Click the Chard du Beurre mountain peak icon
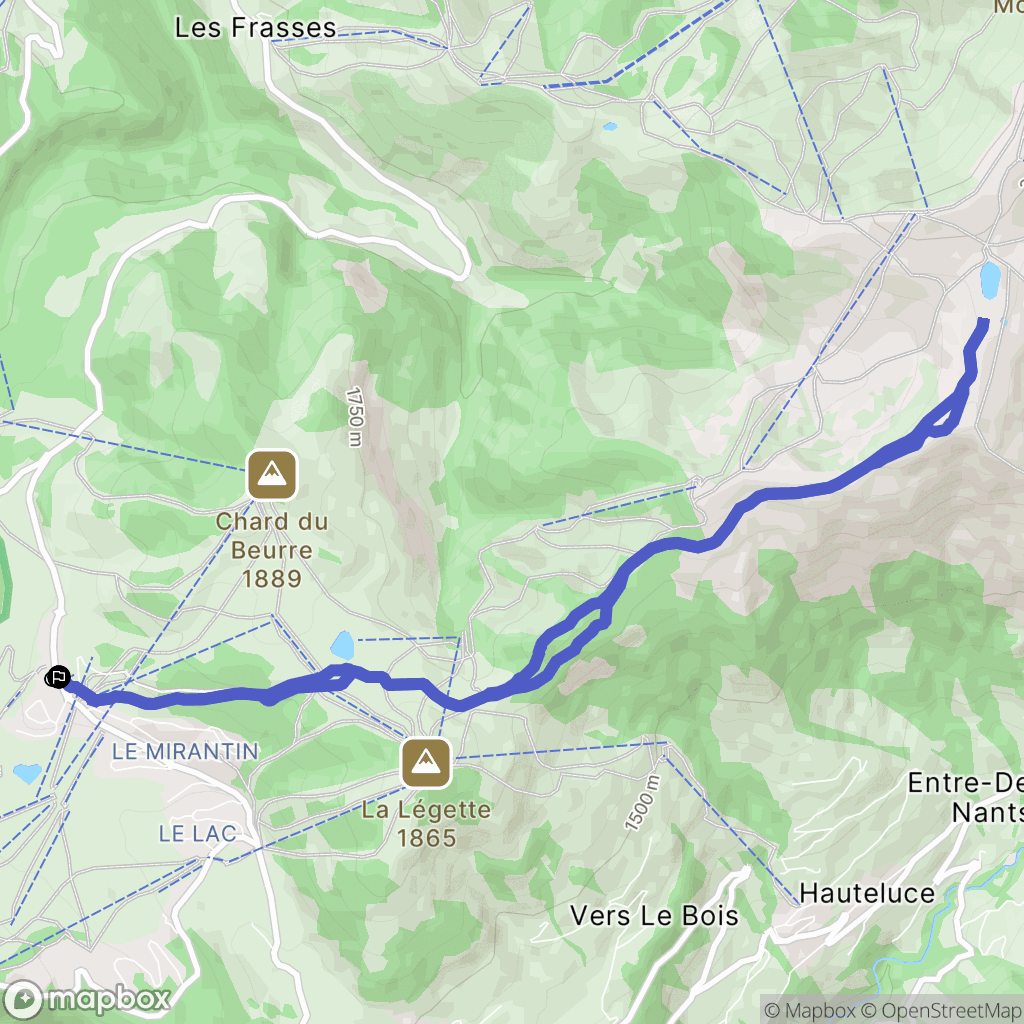This screenshot has height=1024, width=1024. pos(272,475)
